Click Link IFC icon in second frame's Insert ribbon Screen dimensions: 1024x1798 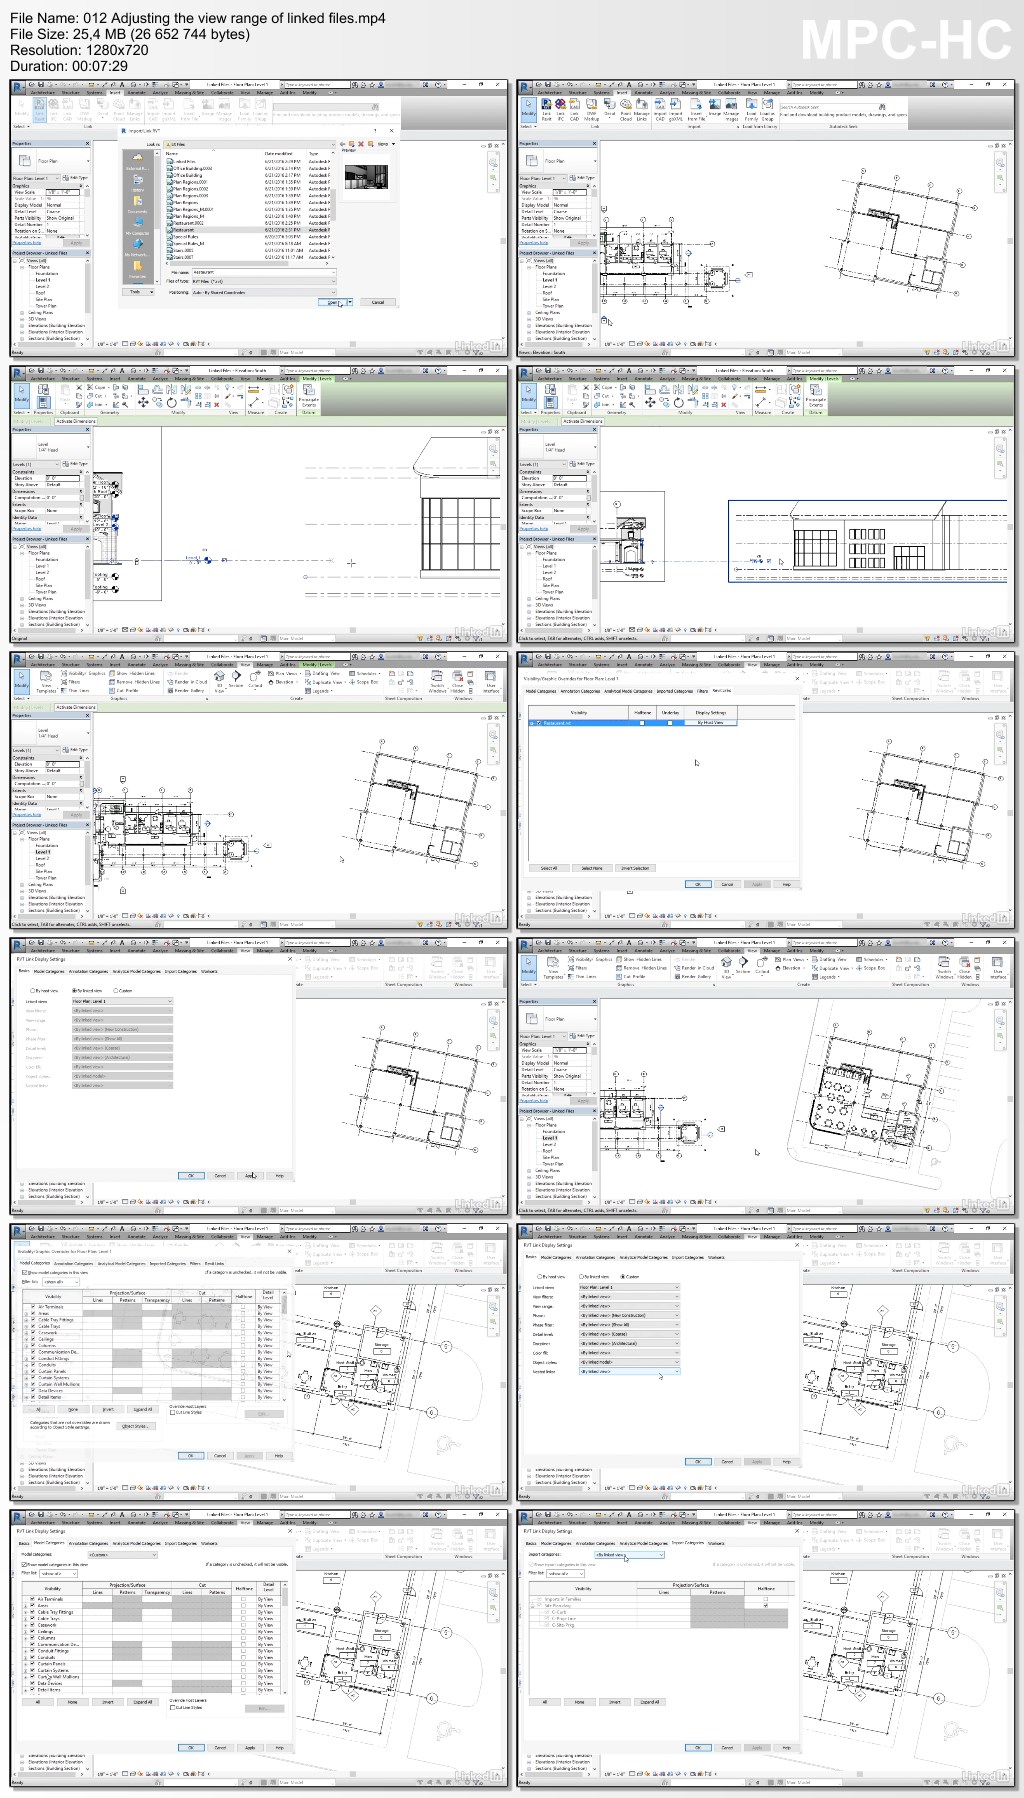point(560,107)
